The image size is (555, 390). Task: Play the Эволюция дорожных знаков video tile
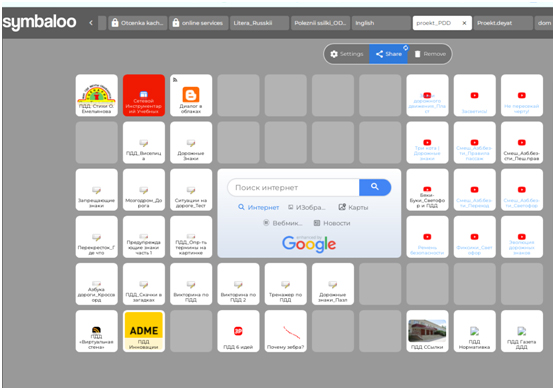(522, 237)
